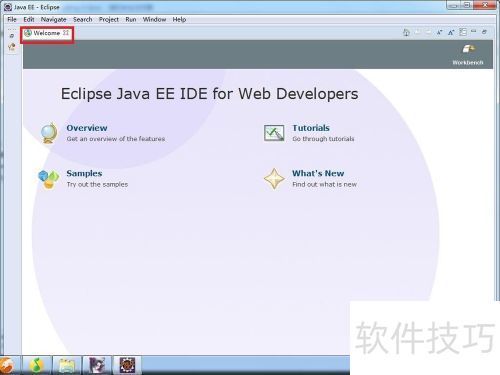Click the customize page layout icon
500x375 pixels.
tap(463, 32)
